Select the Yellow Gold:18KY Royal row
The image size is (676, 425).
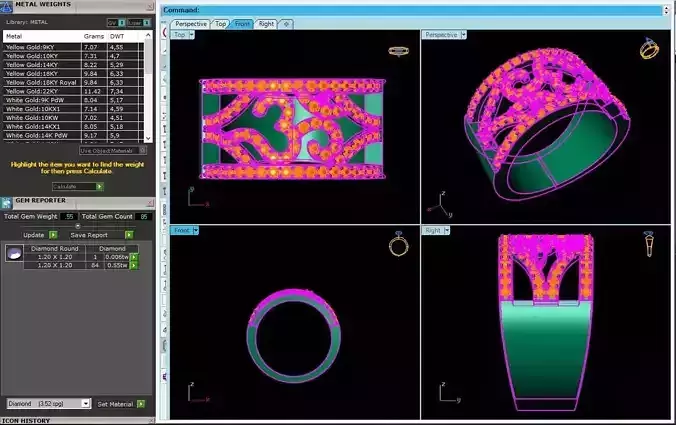(x=73, y=82)
